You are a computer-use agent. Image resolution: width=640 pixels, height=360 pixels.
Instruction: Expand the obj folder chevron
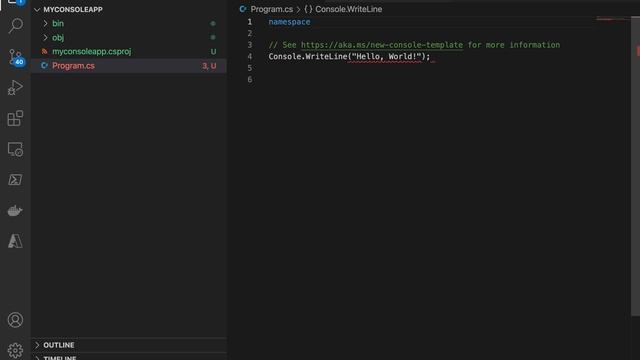45,38
